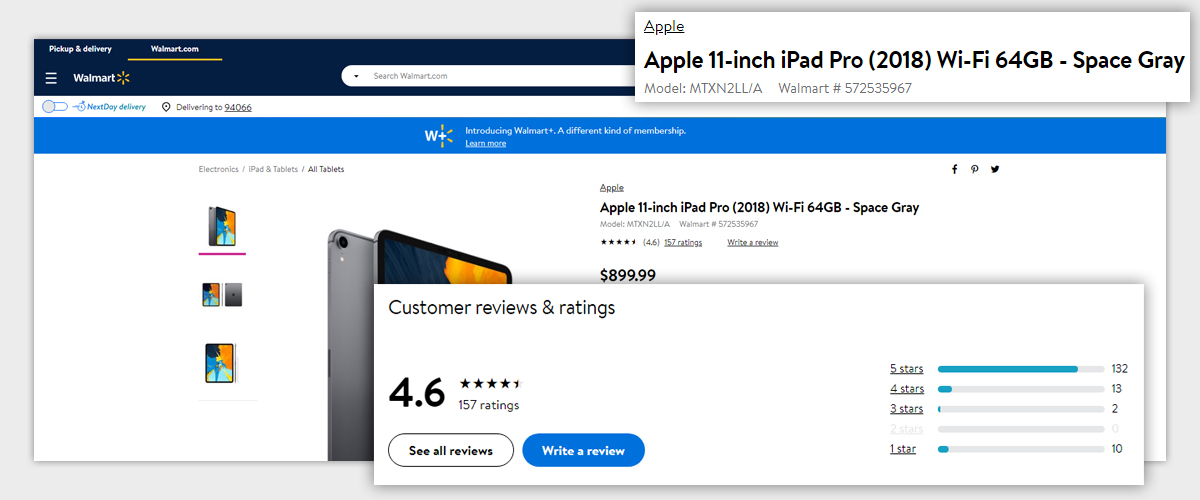Share product on Pinterest icon
This screenshot has height=500, width=1200.
pyautogui.click(x=974, y=169)
